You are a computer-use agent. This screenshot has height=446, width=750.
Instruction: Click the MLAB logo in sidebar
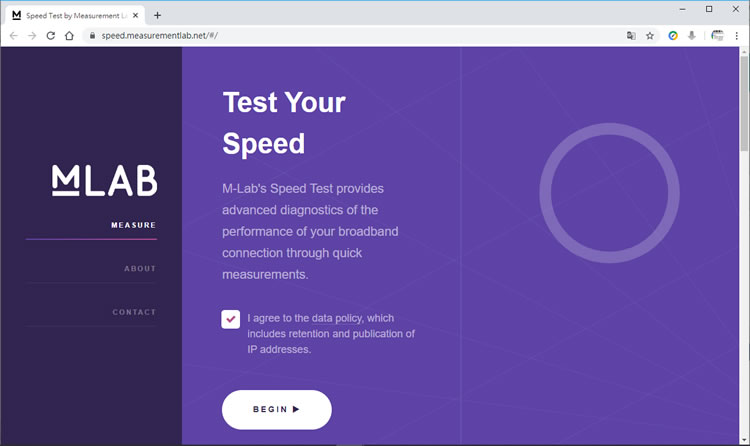click(104, 180)
